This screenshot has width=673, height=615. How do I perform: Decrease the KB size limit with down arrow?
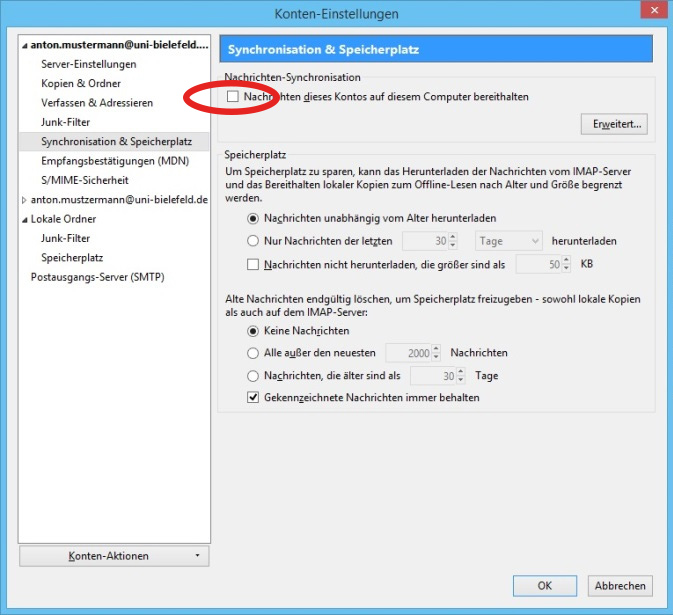click(567, 269)
